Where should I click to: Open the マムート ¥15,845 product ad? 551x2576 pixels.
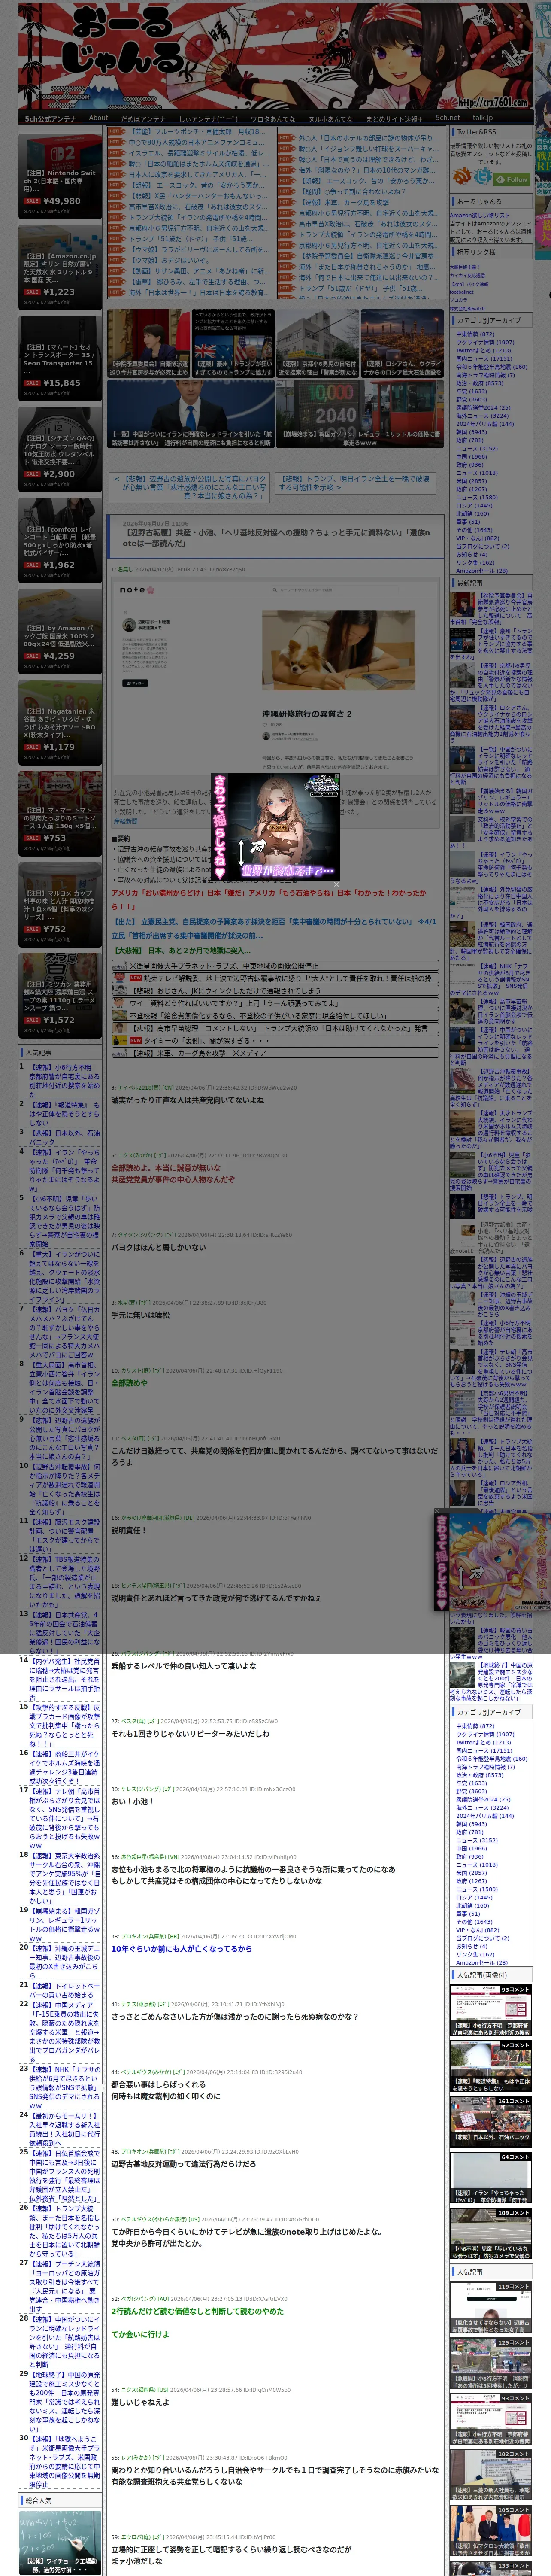60,358
